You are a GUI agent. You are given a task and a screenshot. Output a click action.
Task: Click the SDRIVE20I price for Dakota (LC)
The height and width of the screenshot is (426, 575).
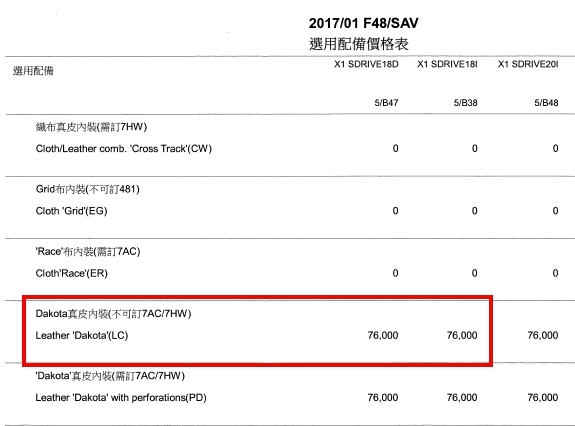click(x=543, y=335)
